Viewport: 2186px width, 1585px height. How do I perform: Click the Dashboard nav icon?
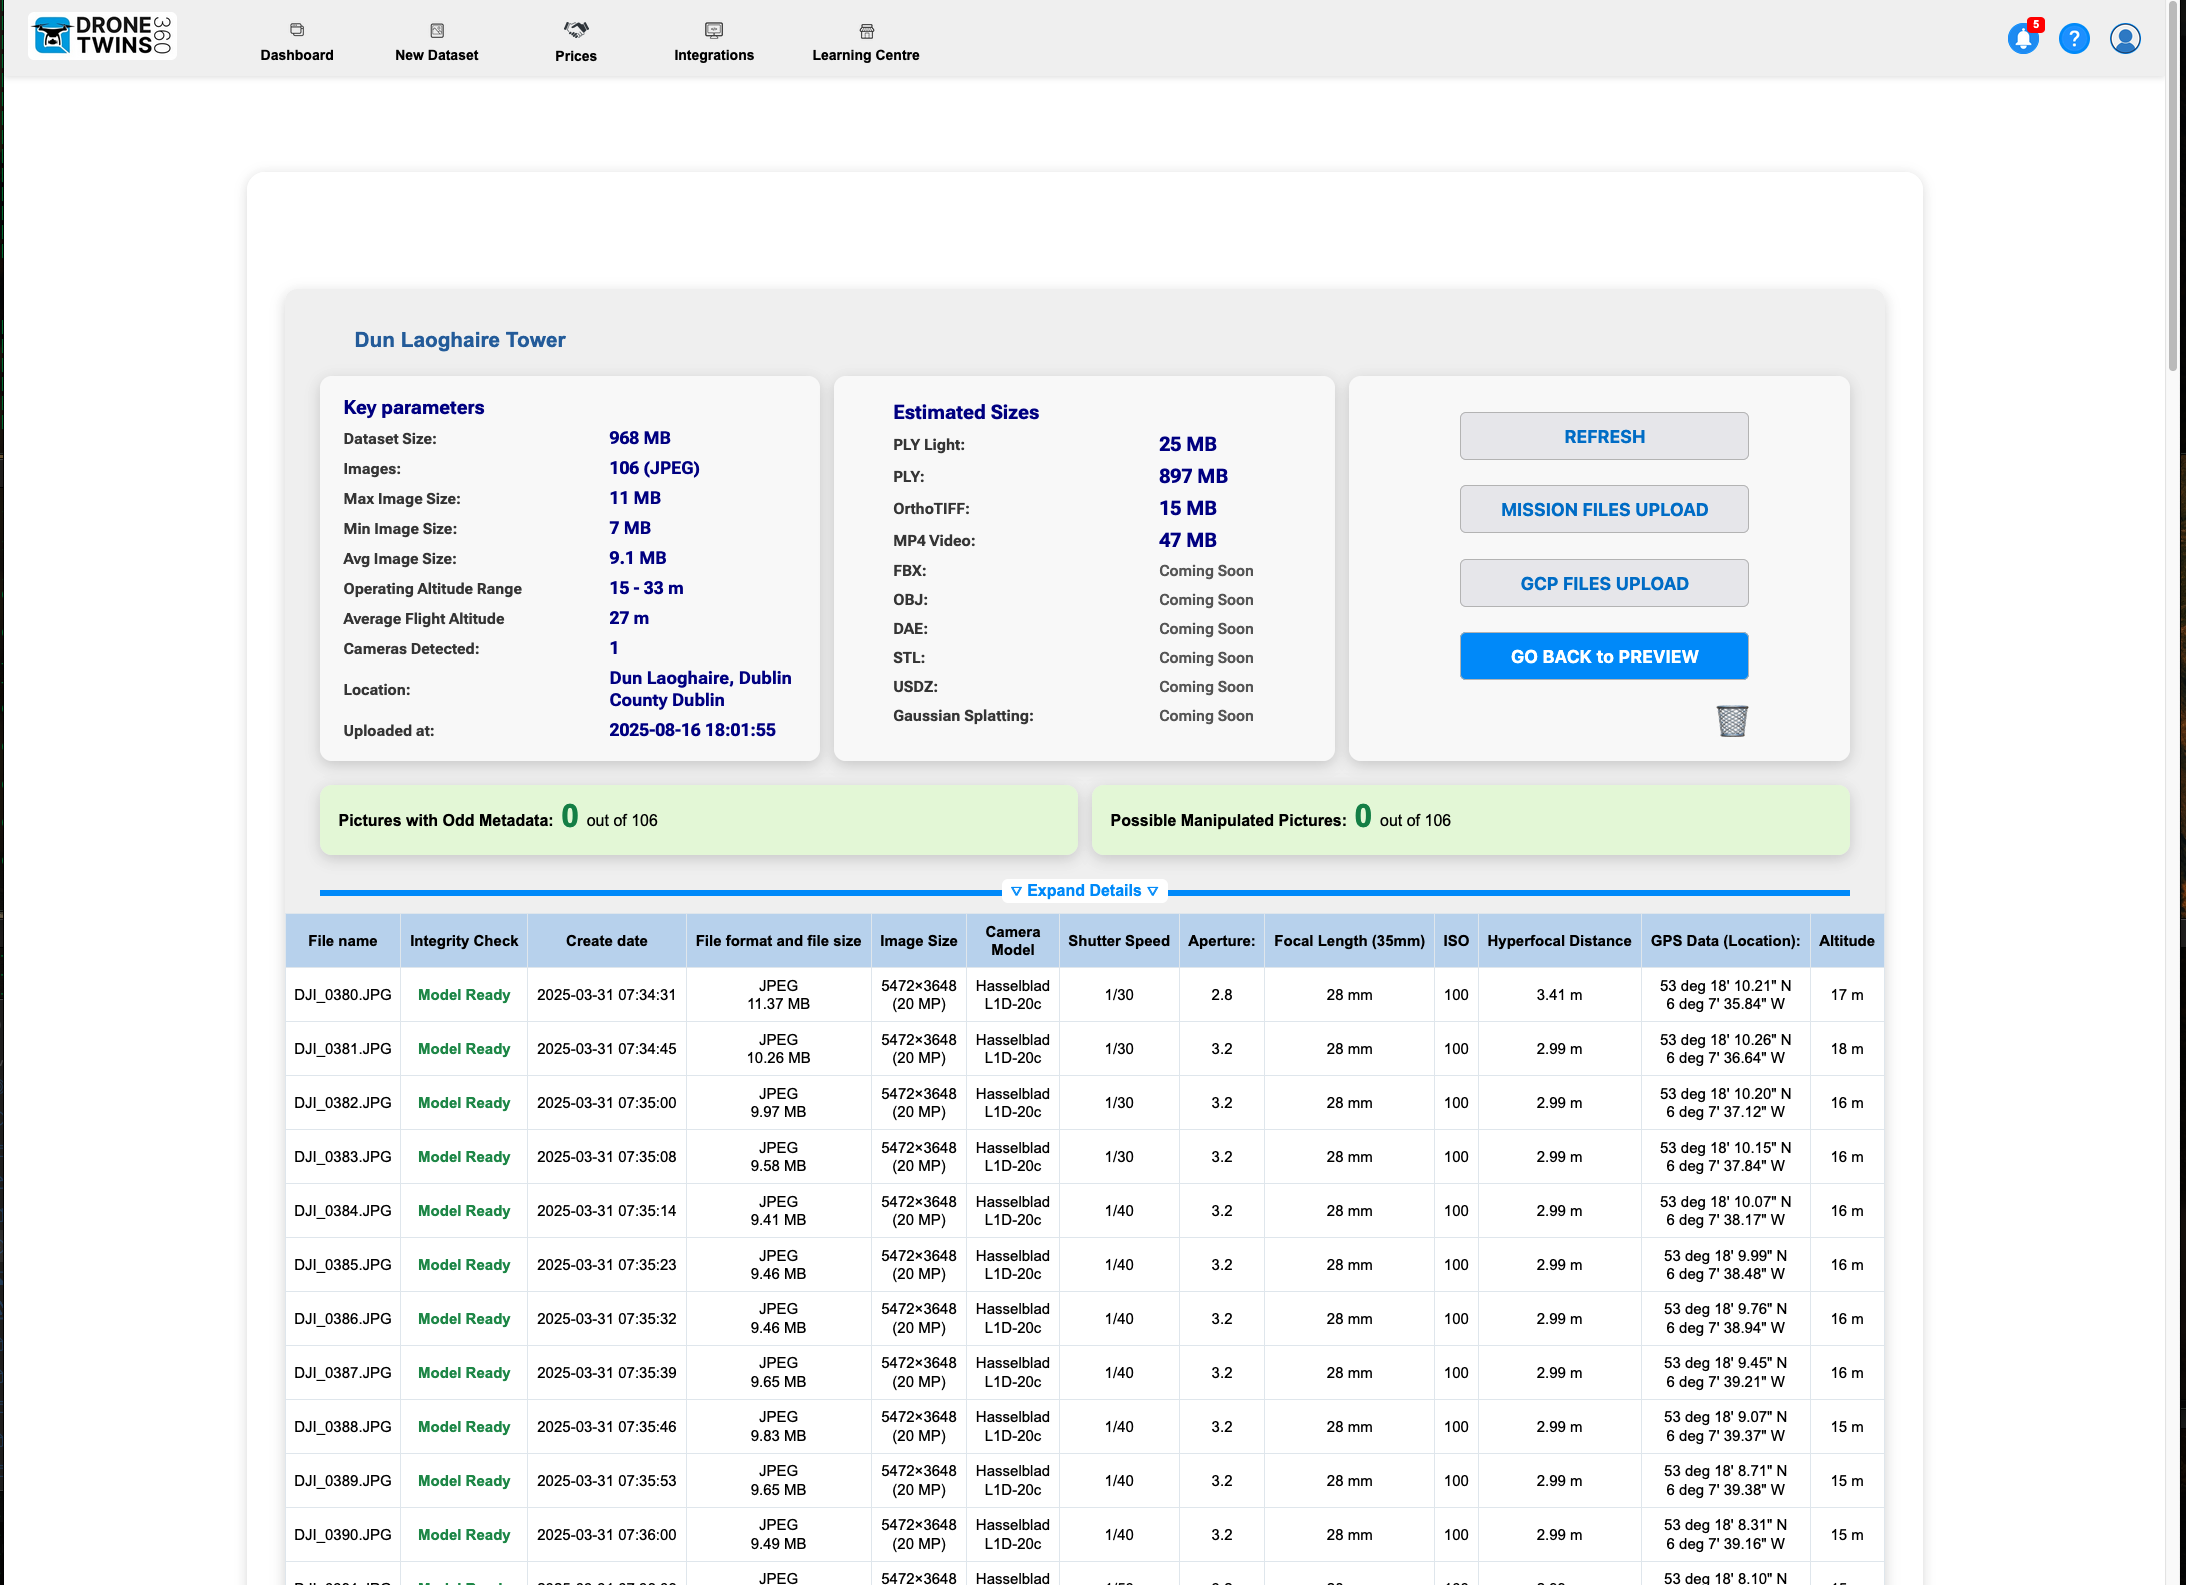(x=297, y=30)
